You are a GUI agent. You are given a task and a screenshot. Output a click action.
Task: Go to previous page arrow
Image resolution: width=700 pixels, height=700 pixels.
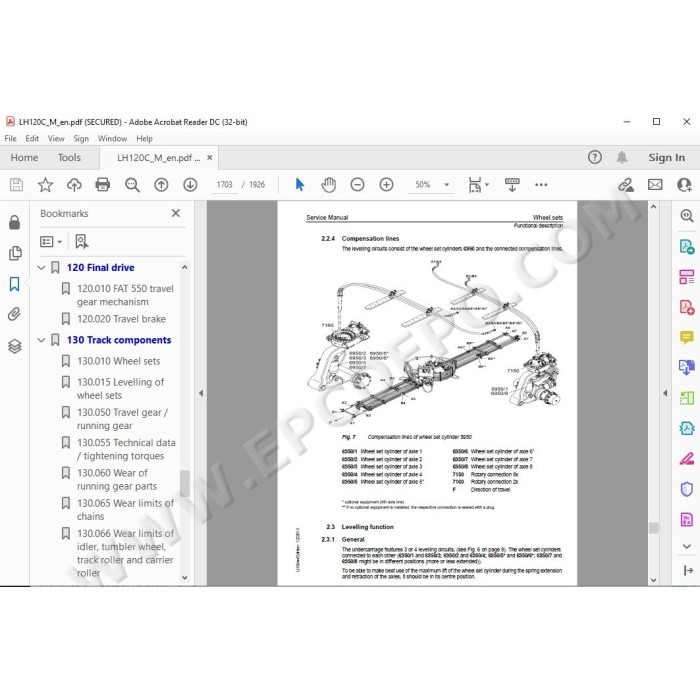point(161,185)
